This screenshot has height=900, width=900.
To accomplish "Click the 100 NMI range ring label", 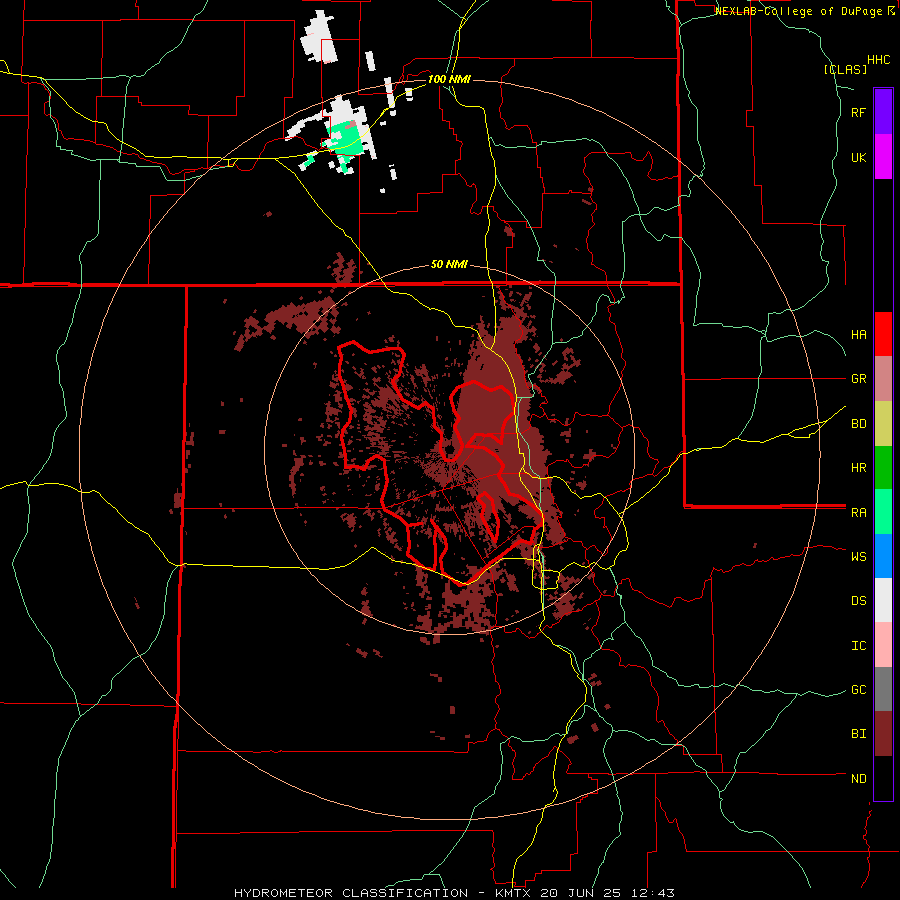I will tap(449, 79).
